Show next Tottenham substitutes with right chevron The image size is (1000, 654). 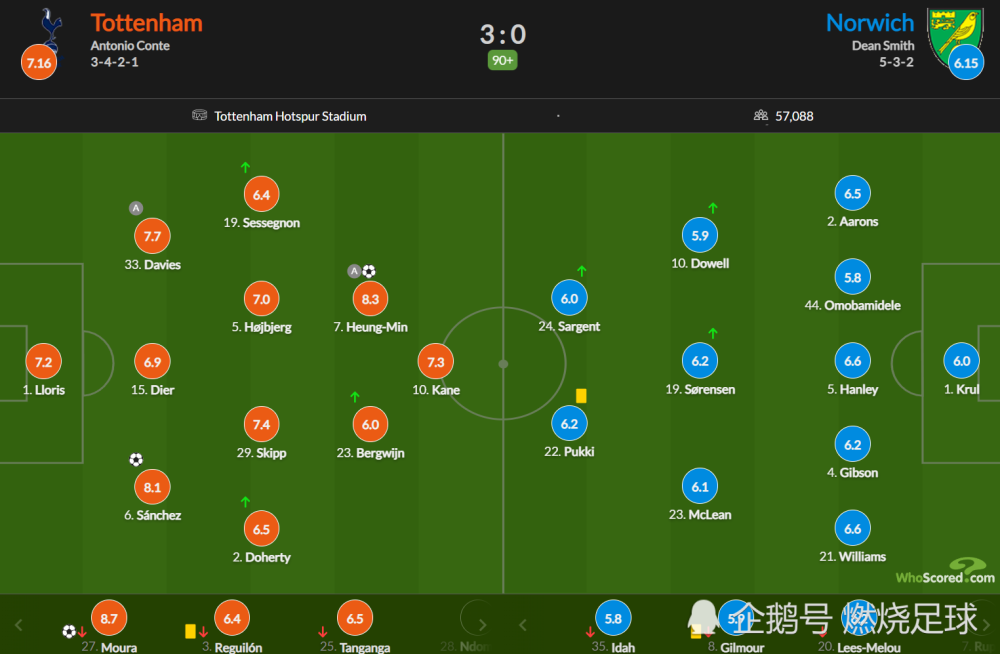click(482, 625)
